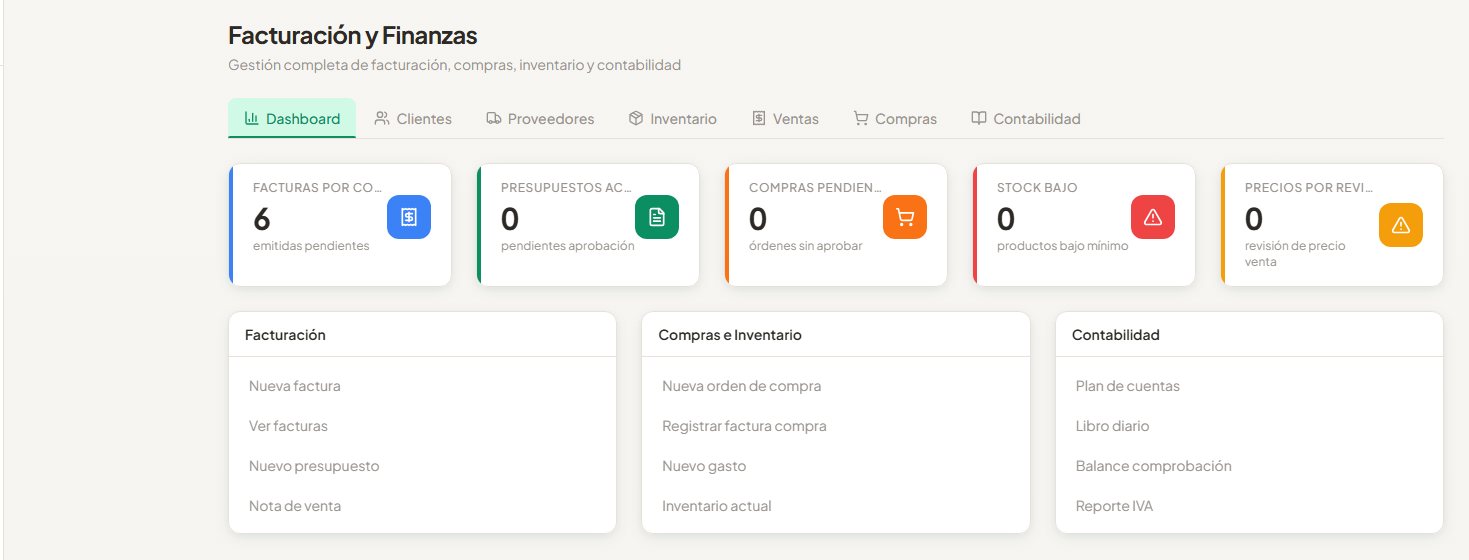The height and width of the screenshot is (560, 1469).
Task: Click Libro diario link
Action: tap(1113, 426)
